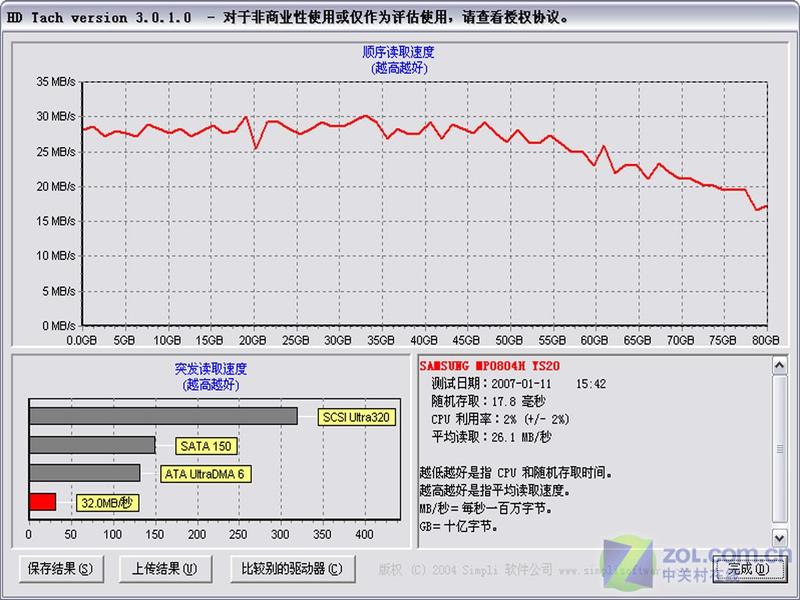Image resolution: width=800 pixels, height=600 pixels.
Task: Click the 突发读取速度 chart title
Action: point(211,368)
